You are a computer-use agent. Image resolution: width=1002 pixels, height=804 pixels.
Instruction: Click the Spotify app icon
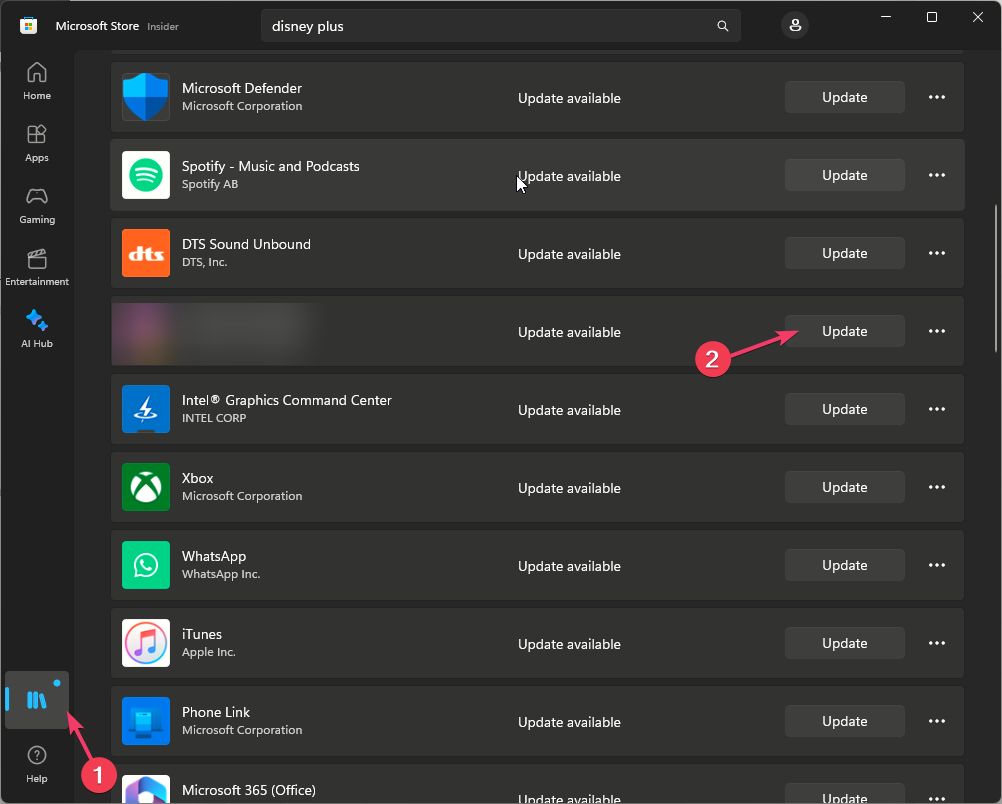[x=146, y=176]
